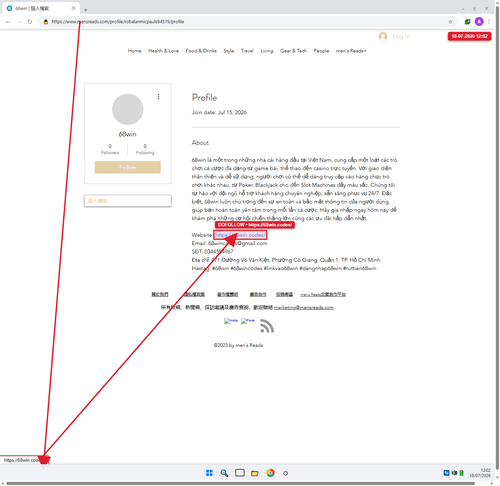Click the RSS feed icon in footer
The height and width of the screenshot is (486, 500).
[x=267, y=326]
